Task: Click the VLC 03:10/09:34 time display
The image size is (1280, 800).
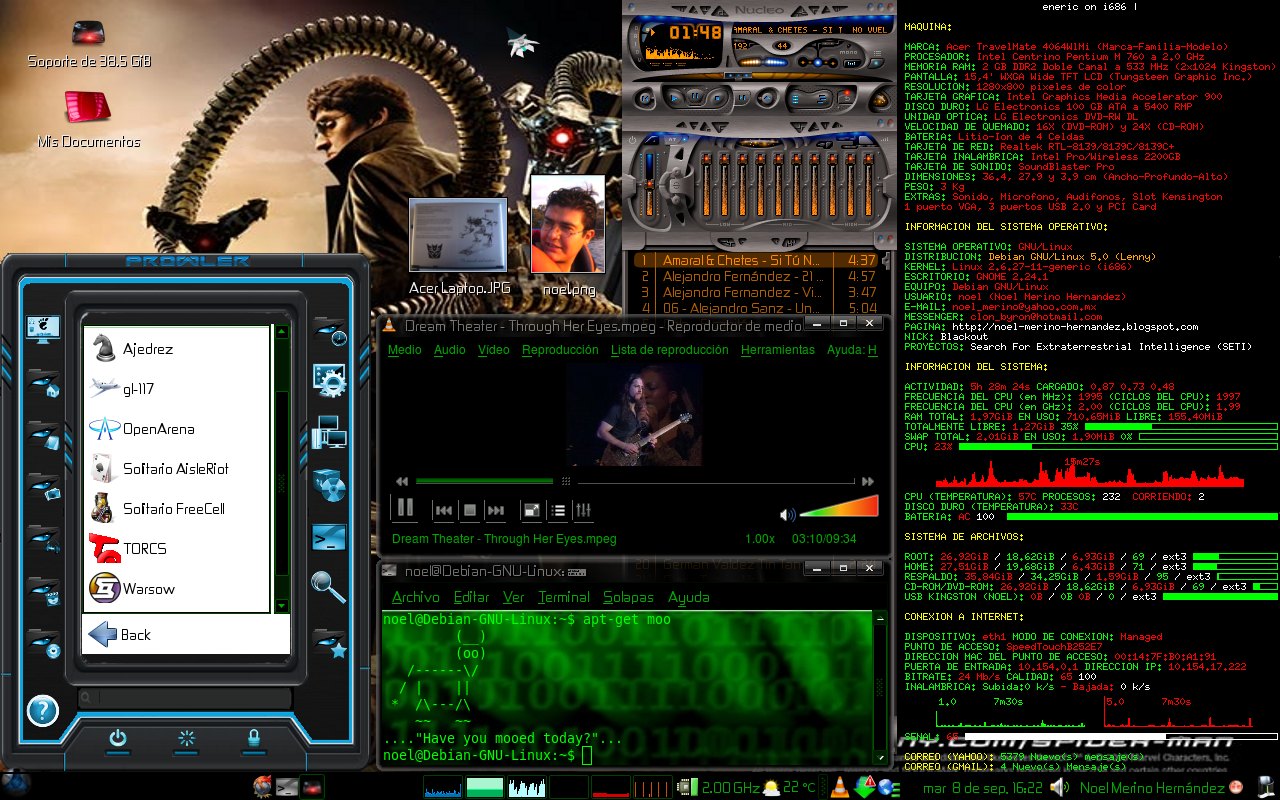Action: tap(824, 539)
